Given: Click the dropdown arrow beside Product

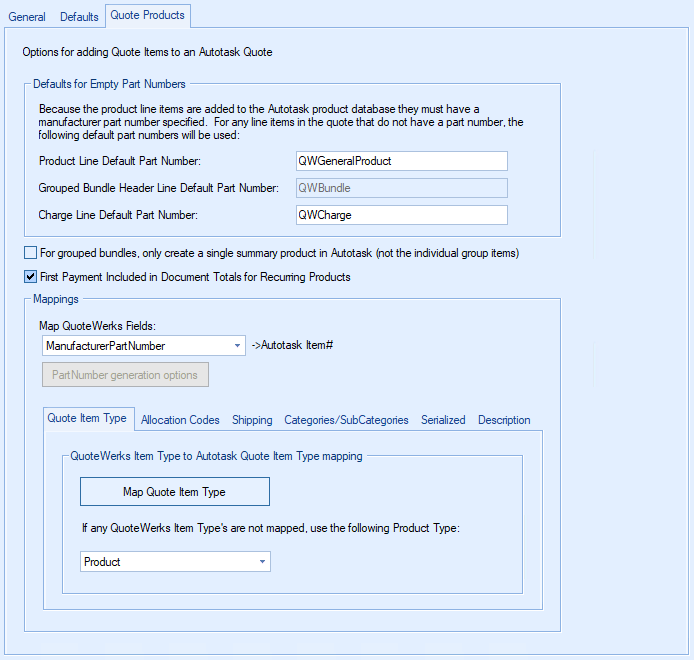Looking at the screenshot, I should click(x=262, y=562).
